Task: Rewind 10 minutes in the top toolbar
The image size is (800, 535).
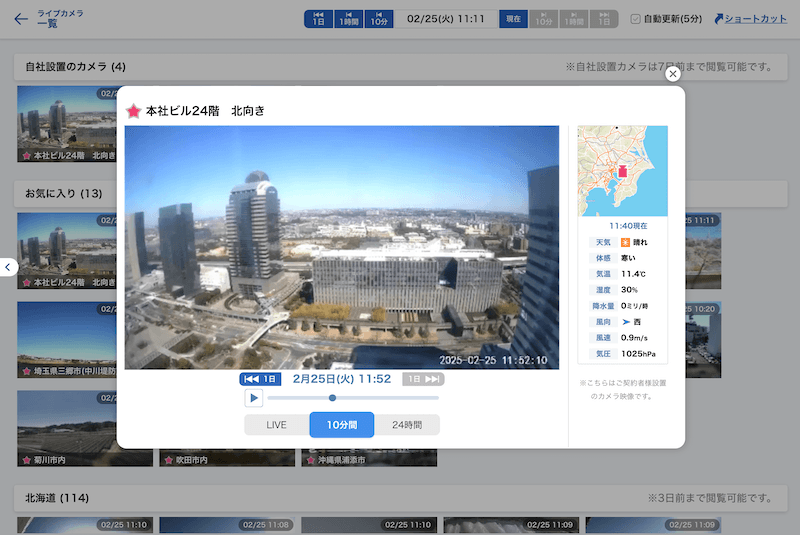Action: 379,19
